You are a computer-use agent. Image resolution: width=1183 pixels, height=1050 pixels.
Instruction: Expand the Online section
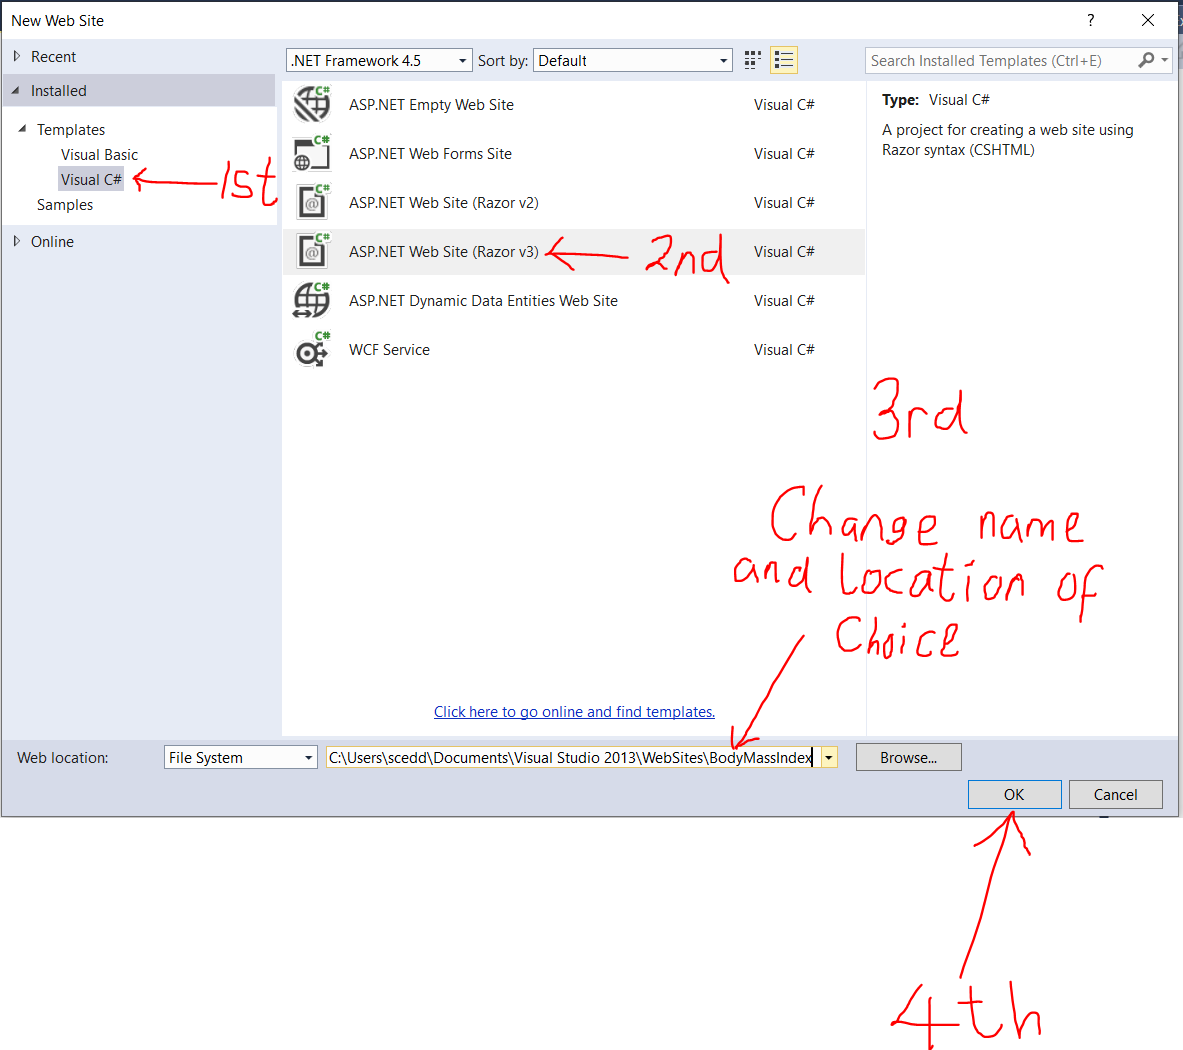point(17,241)
